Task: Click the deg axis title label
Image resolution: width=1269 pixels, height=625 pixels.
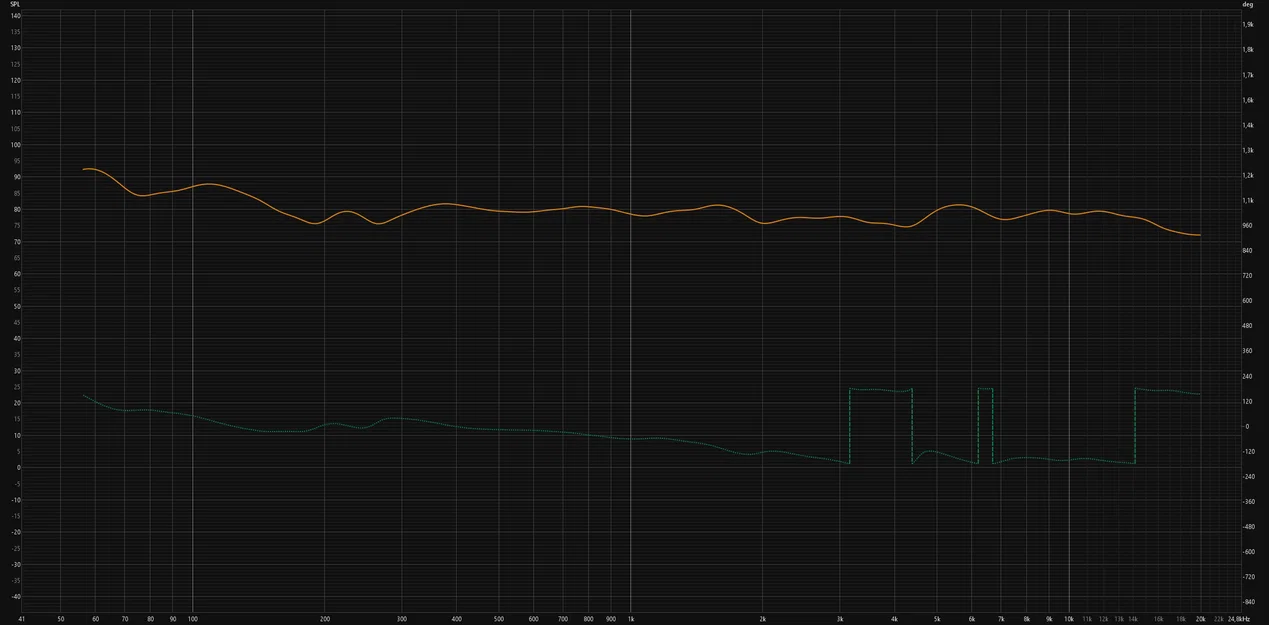Action: [x=1247, y=4]
